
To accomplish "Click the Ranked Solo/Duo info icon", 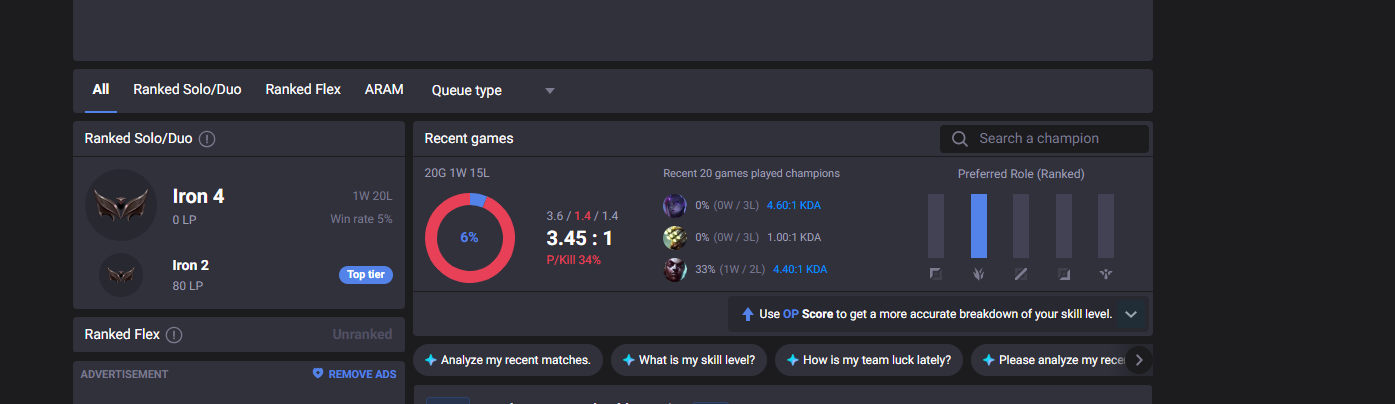I will 208,139.
